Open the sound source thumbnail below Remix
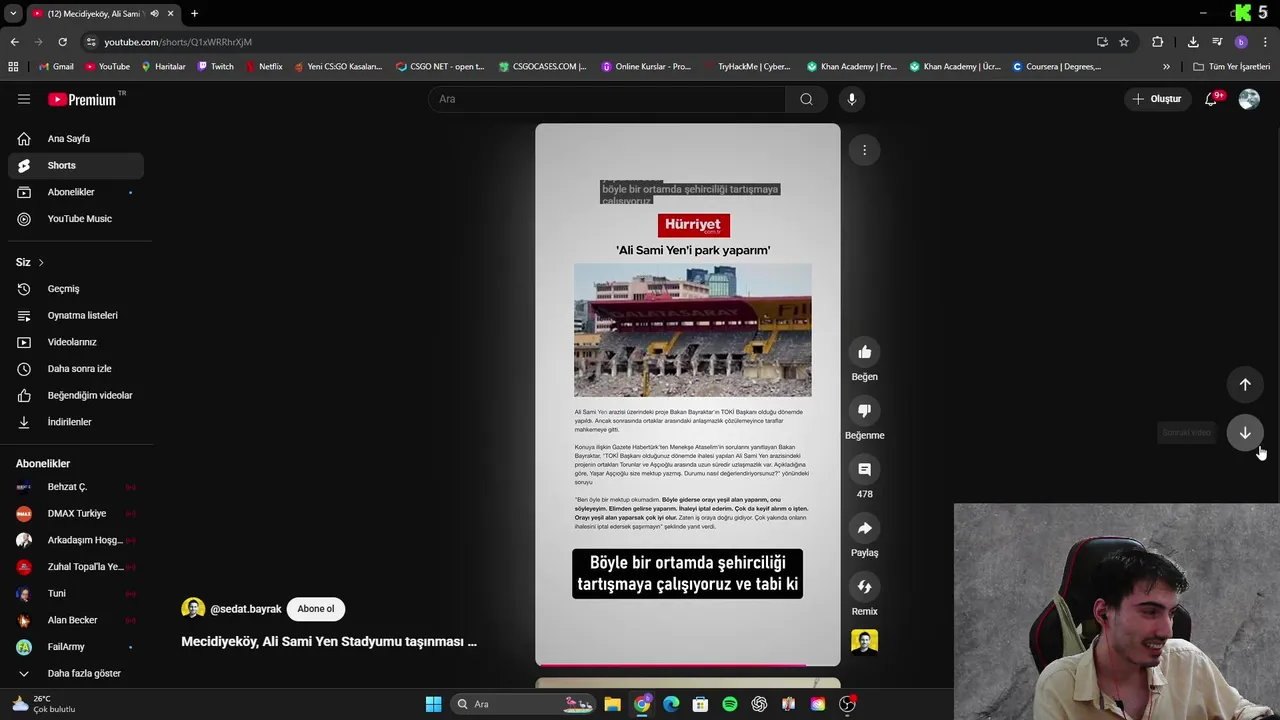1280x720 pixels. 864,642
